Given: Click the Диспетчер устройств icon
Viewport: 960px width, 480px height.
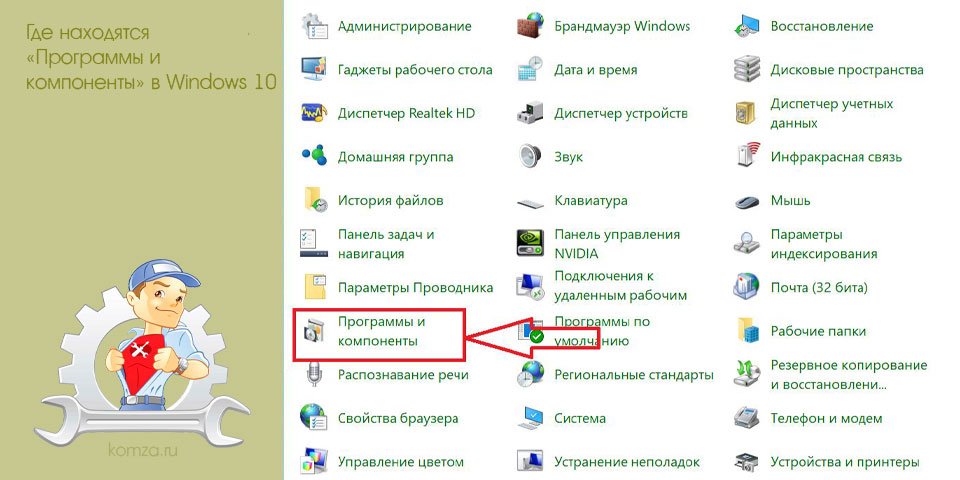Looking at the screenshot, I should (530, 113).
